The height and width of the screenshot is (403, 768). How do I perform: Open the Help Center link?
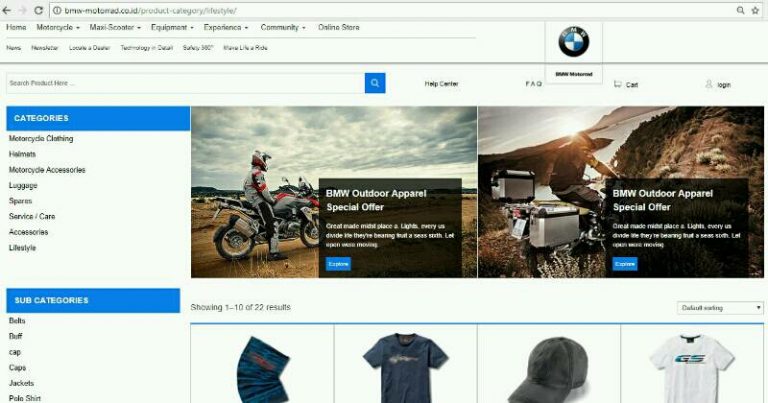click(441, 84)
